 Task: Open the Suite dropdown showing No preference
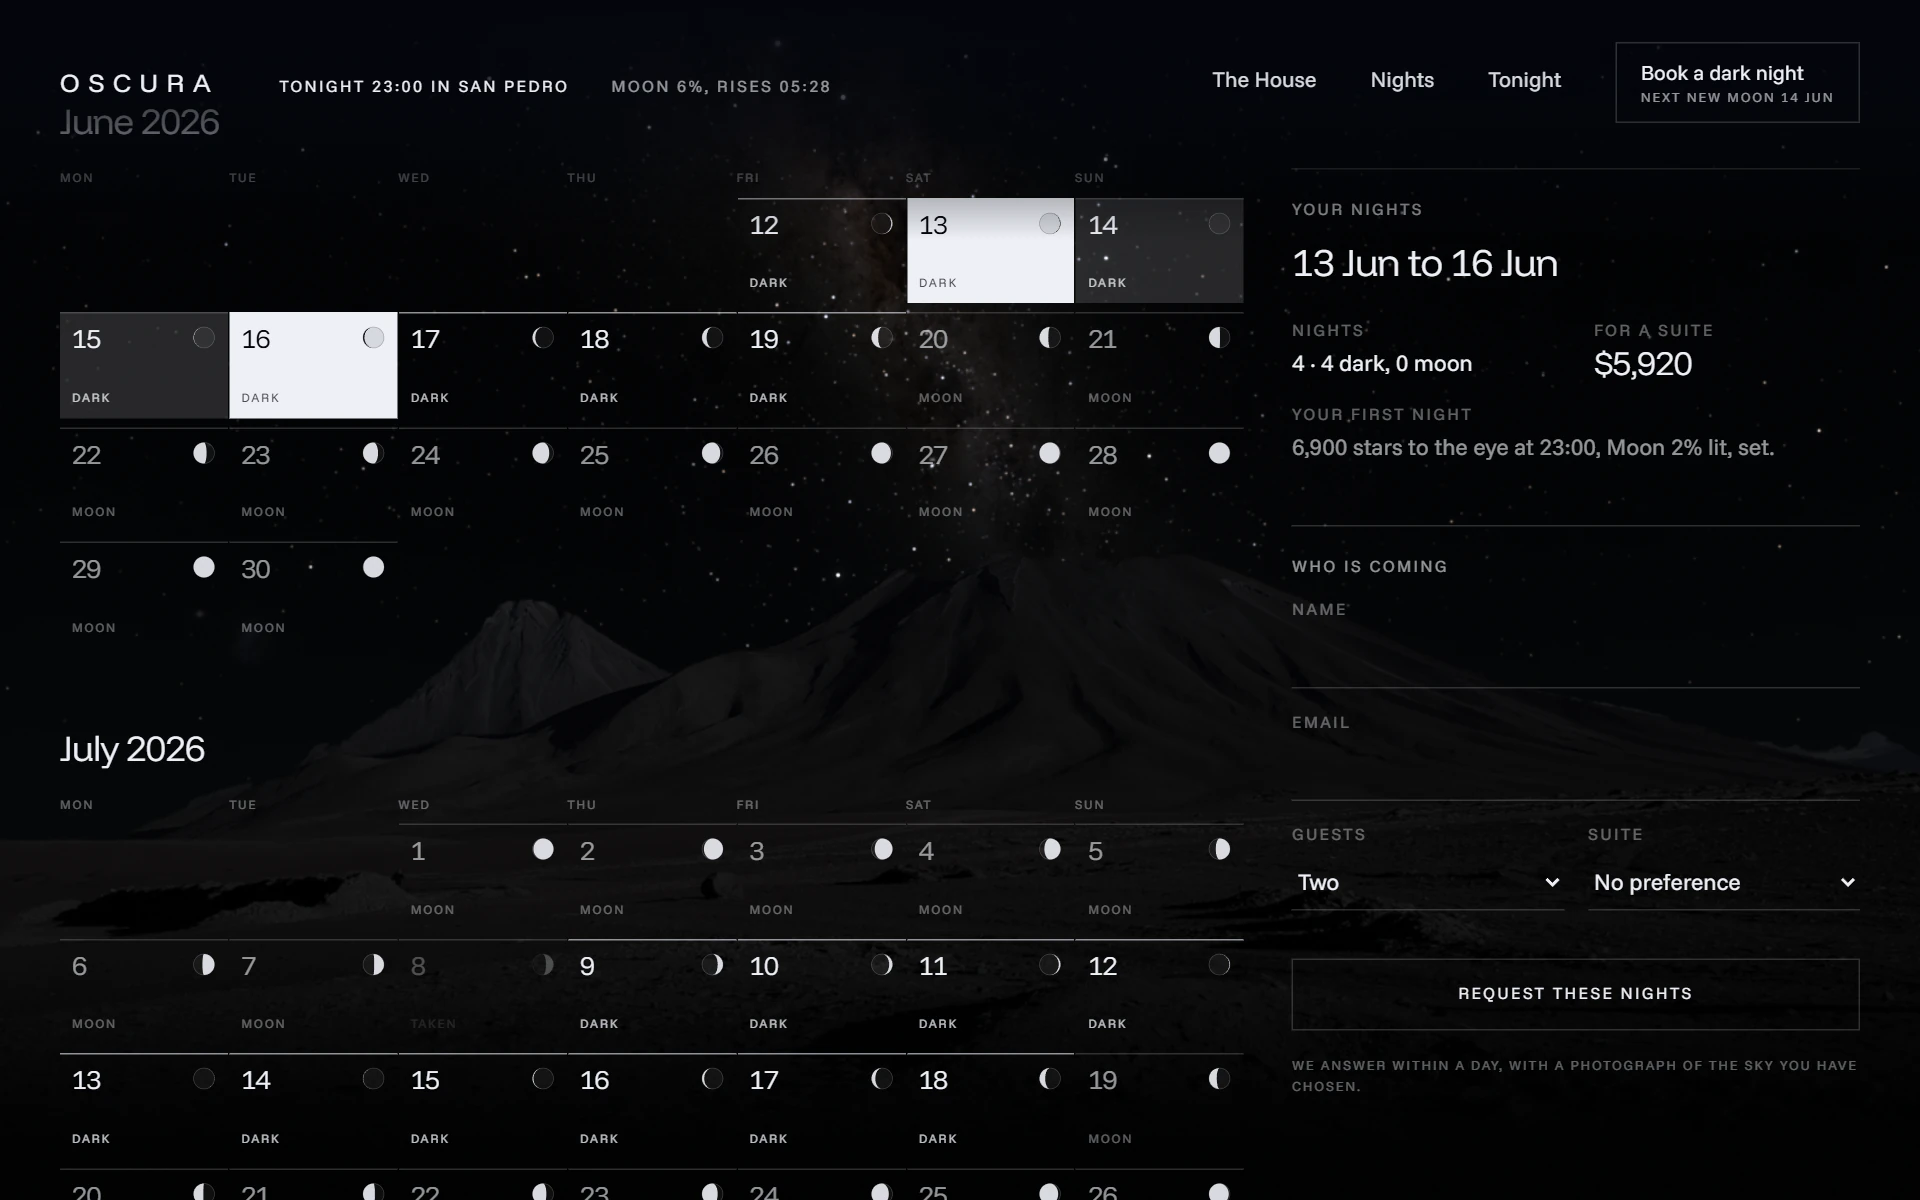(1724, 883)
